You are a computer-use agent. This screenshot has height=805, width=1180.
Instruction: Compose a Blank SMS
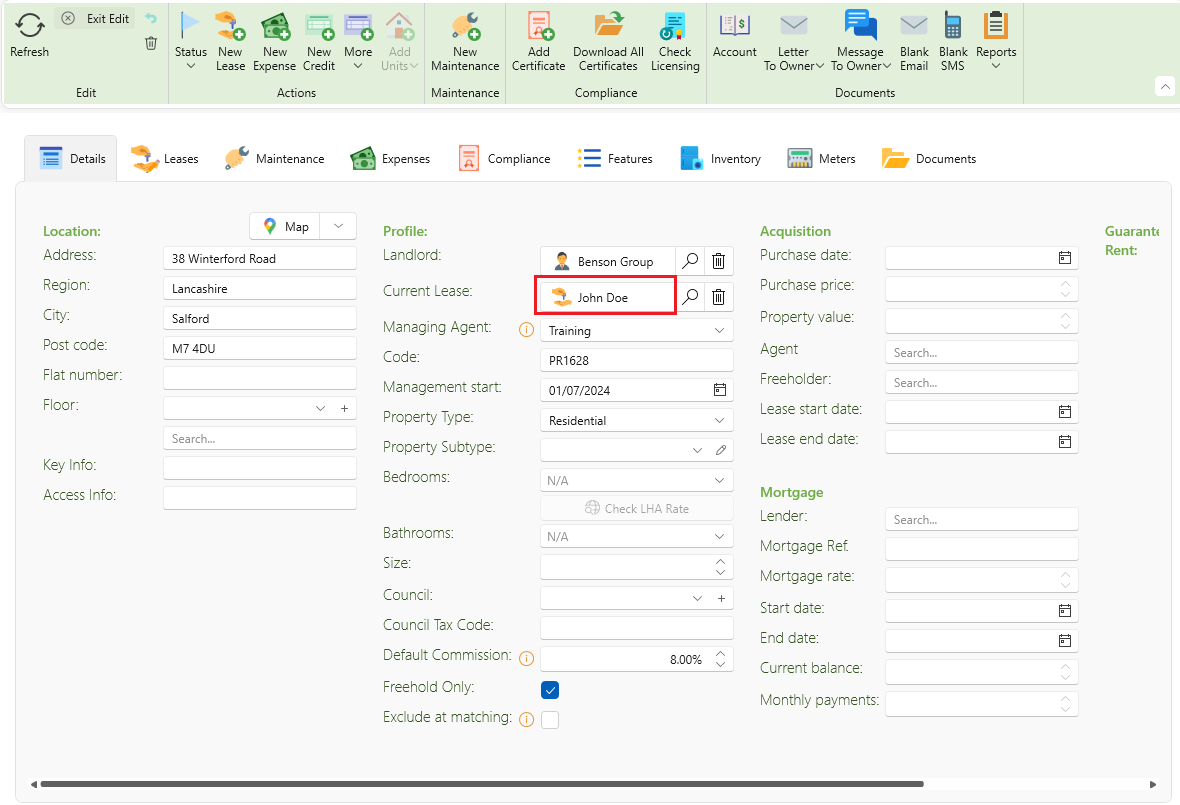953,41
